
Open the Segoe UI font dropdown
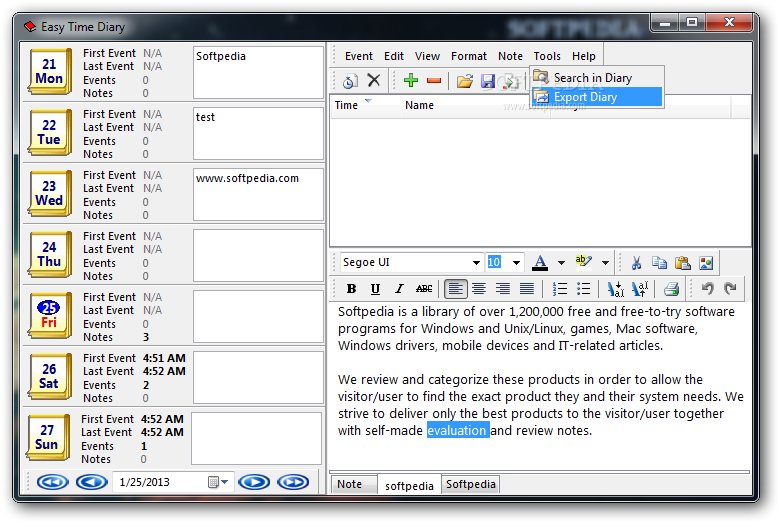476,263
